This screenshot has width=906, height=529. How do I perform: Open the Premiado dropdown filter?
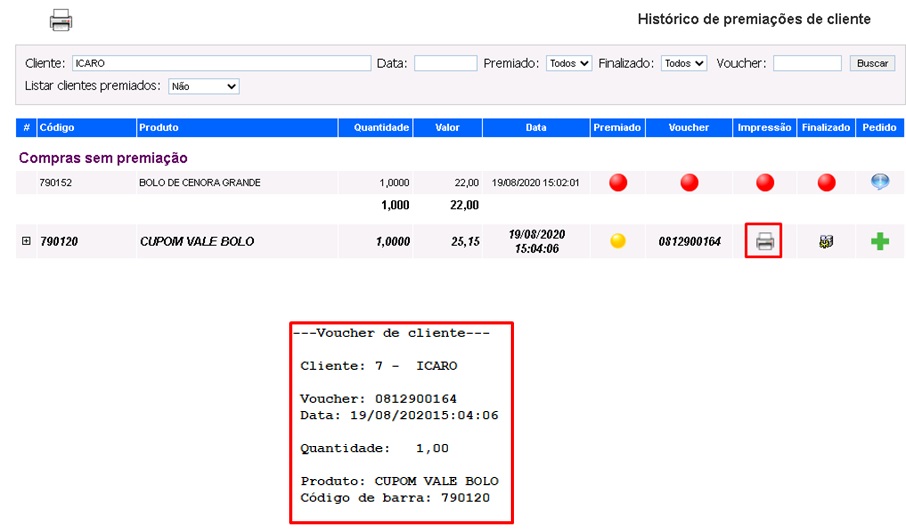[x=569, y=63]
